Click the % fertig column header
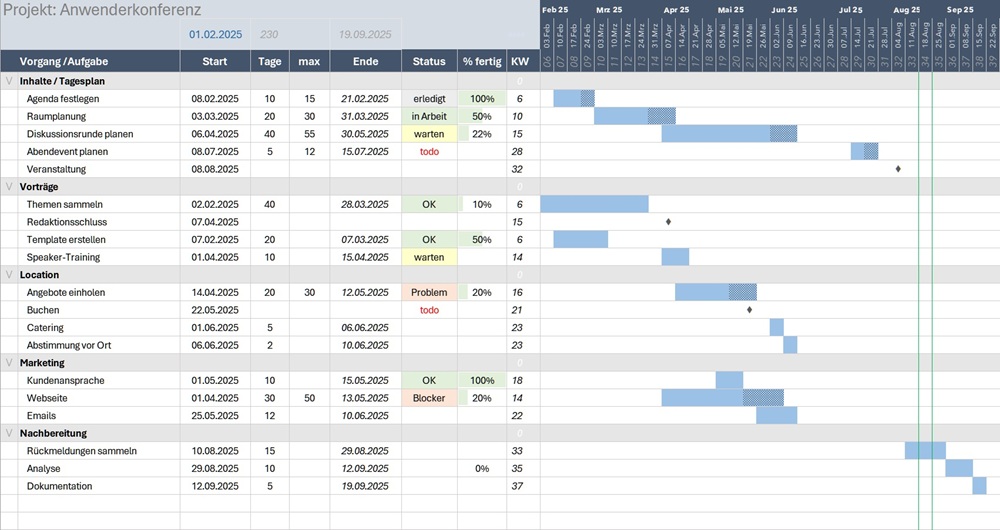The image size is (1000, 530). pos(482,62)
